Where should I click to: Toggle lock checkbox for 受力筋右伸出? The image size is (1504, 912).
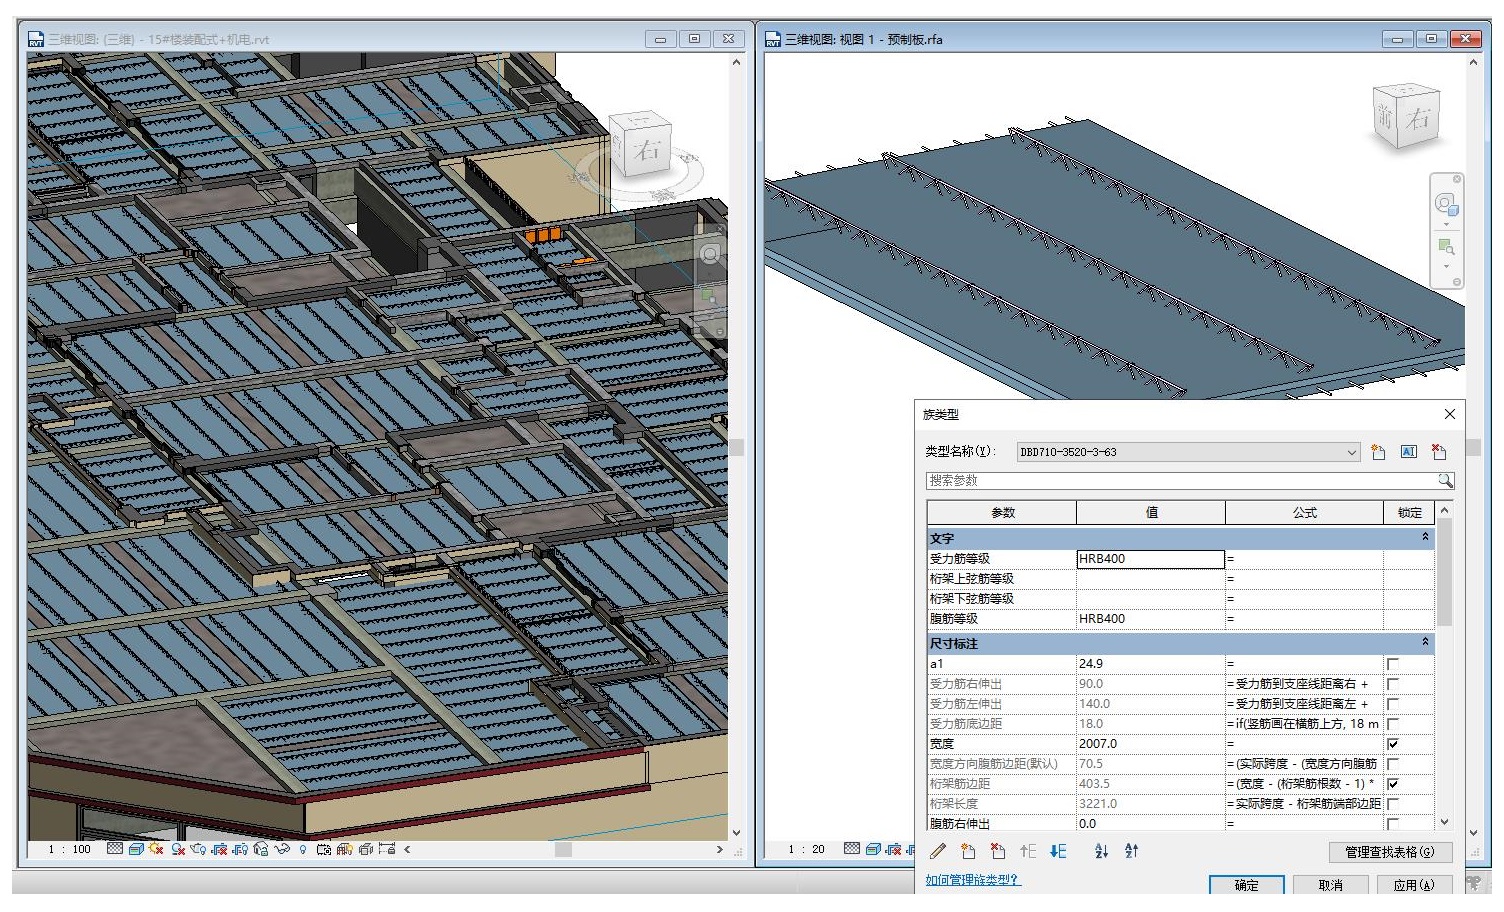click(x=1393, y=684)
